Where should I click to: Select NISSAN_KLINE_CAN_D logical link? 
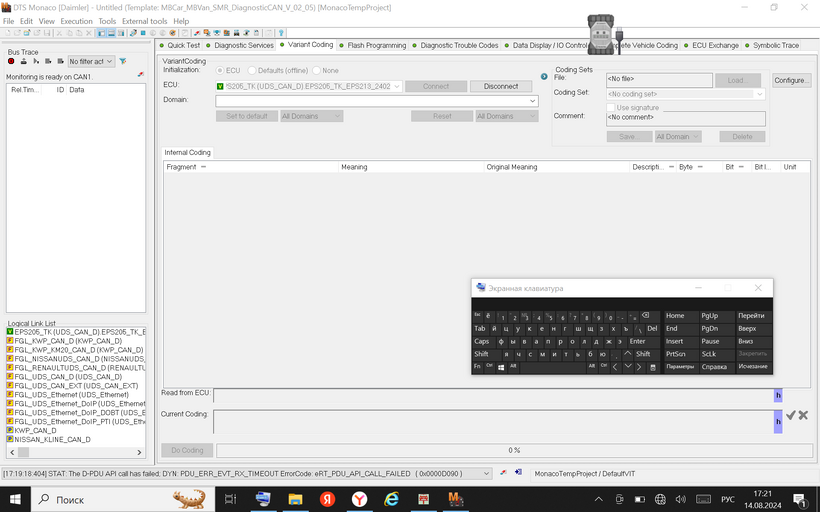[52, 439]
